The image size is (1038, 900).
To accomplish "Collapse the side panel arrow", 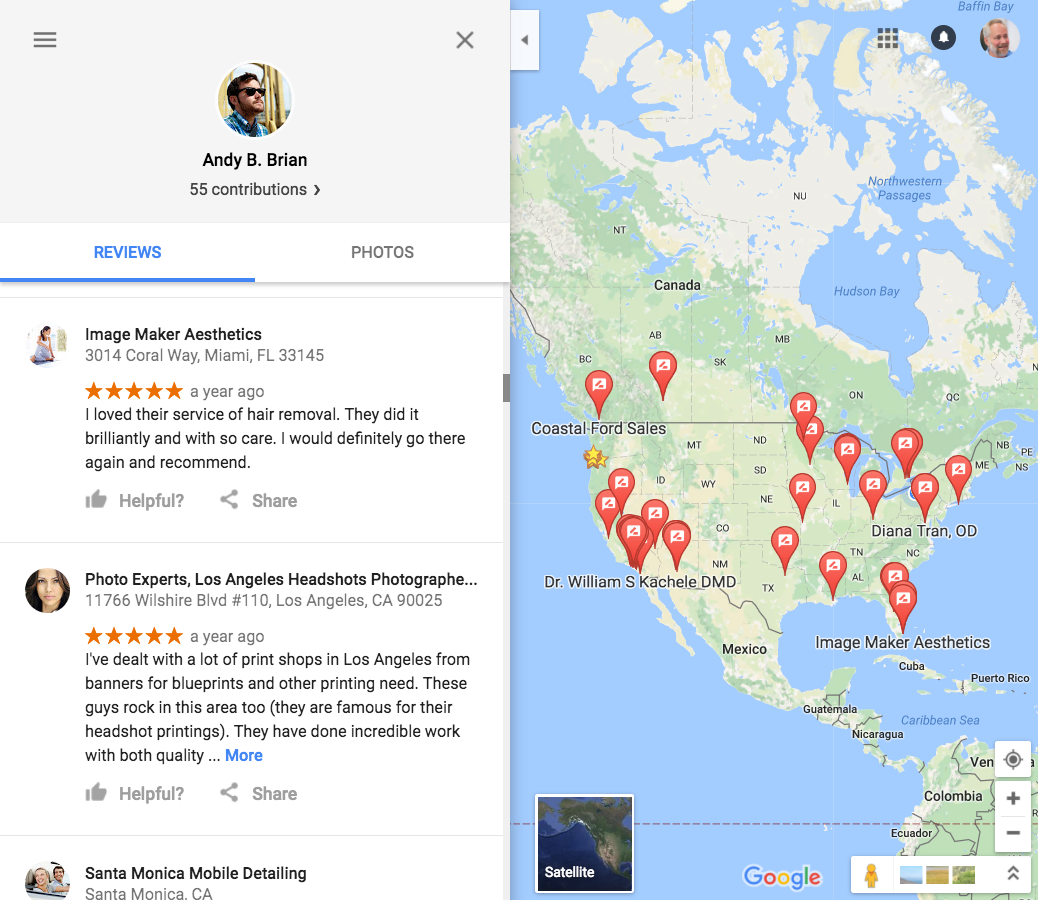I will 524,40.
